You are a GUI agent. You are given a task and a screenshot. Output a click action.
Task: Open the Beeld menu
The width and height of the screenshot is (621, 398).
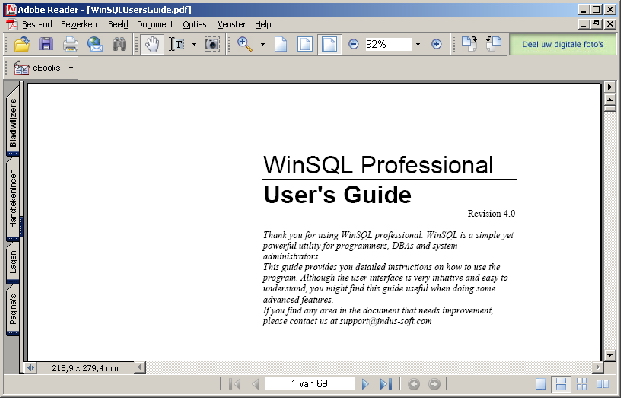(118, 25)
